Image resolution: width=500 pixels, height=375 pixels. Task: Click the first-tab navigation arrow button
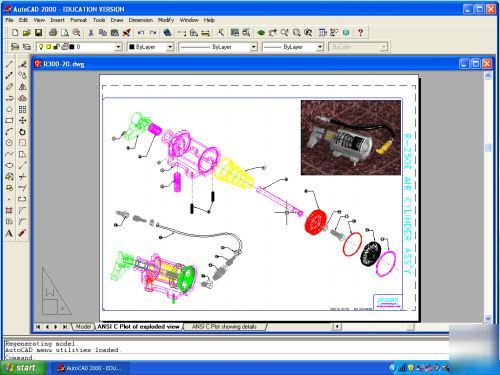38,327
